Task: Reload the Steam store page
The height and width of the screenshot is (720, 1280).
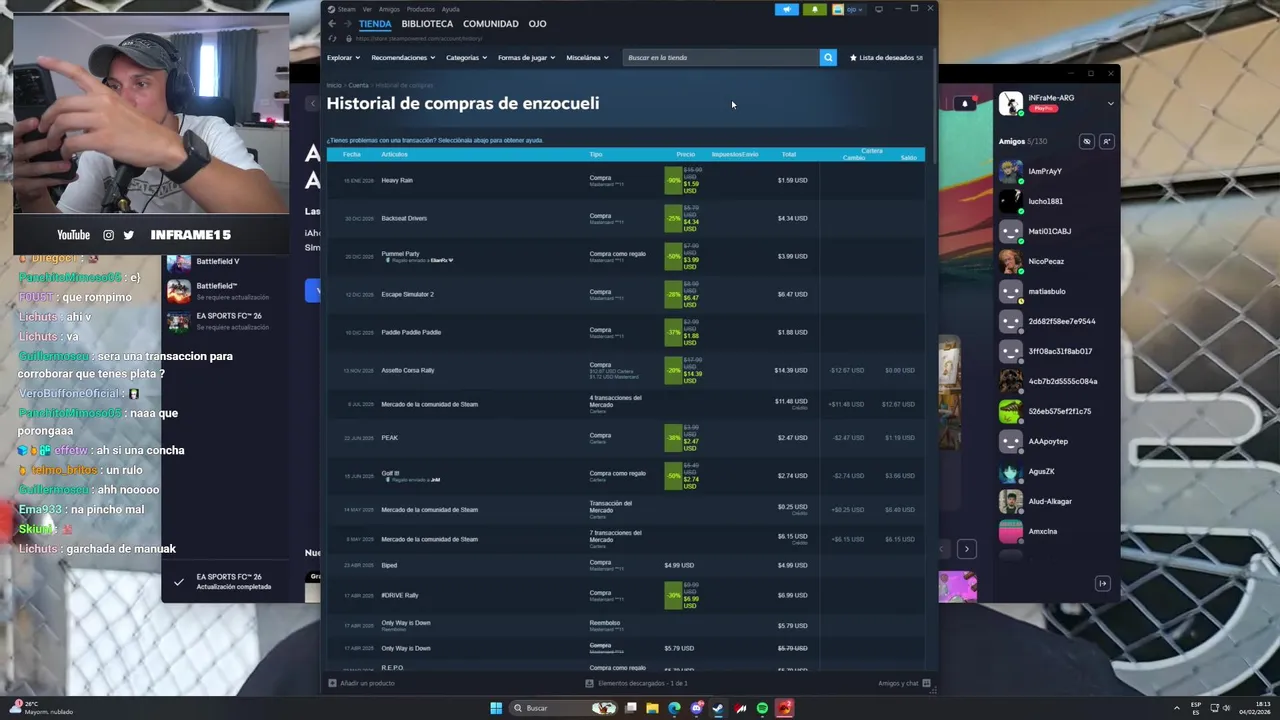Action: tap(332, 38)
